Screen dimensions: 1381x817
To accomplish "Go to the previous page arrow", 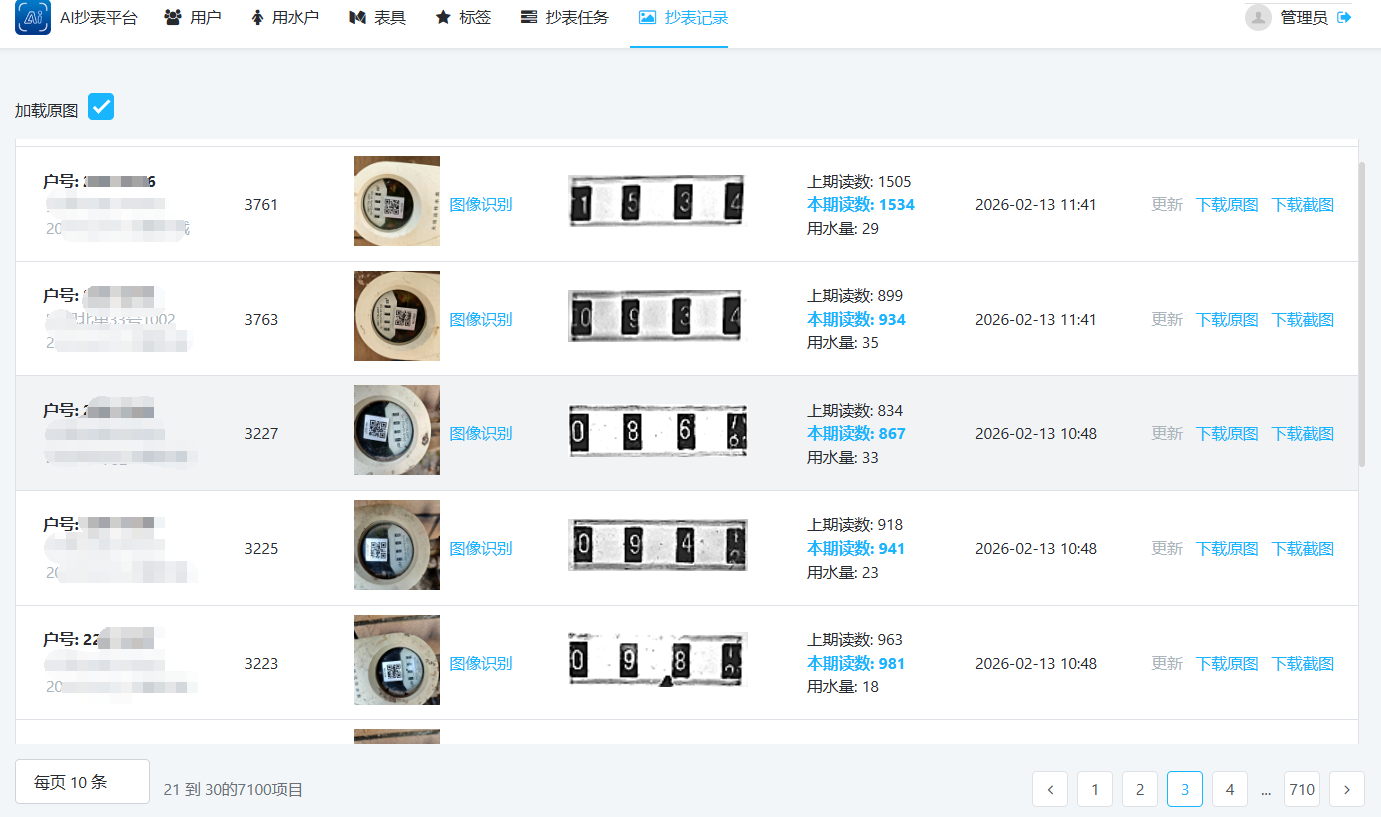I will coord(1050,789).
